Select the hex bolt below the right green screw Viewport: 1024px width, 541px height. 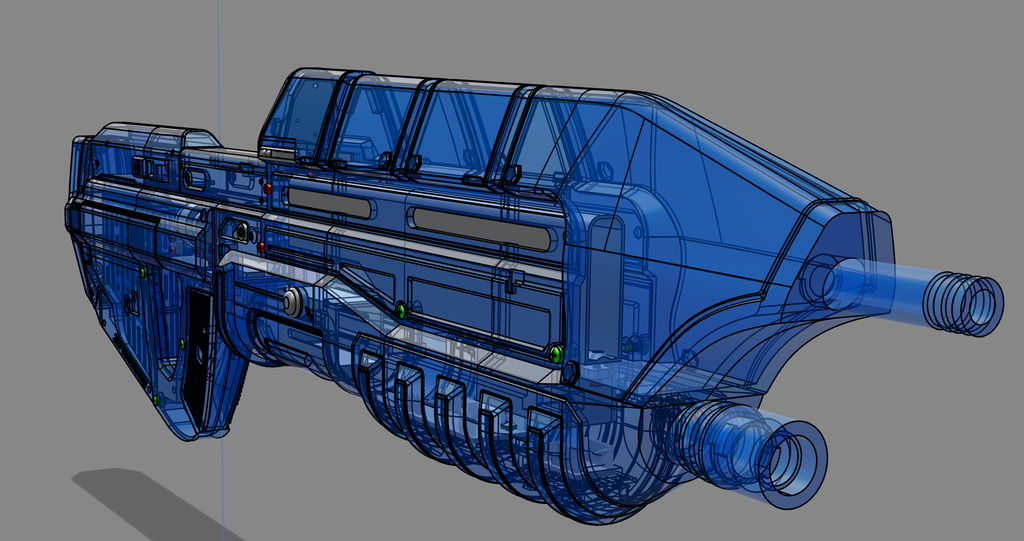[x=569, y=373]
